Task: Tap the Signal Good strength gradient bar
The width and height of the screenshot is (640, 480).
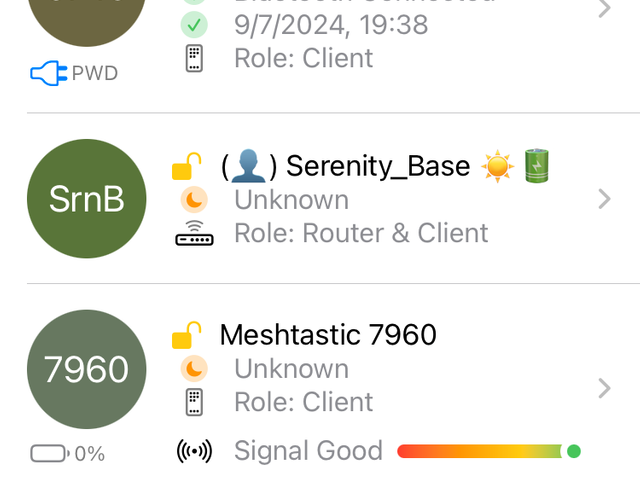Action: point(480,451)
